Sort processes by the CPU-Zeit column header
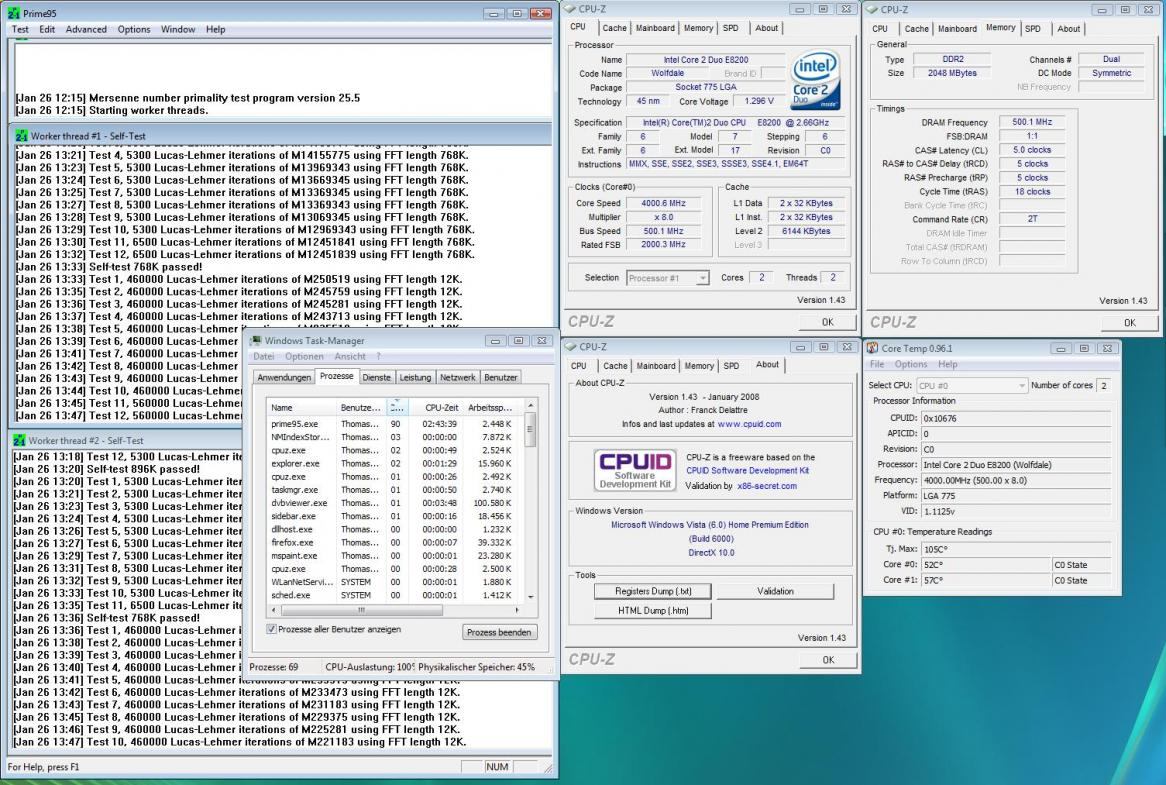The image size is (1166, 785). 434,407
